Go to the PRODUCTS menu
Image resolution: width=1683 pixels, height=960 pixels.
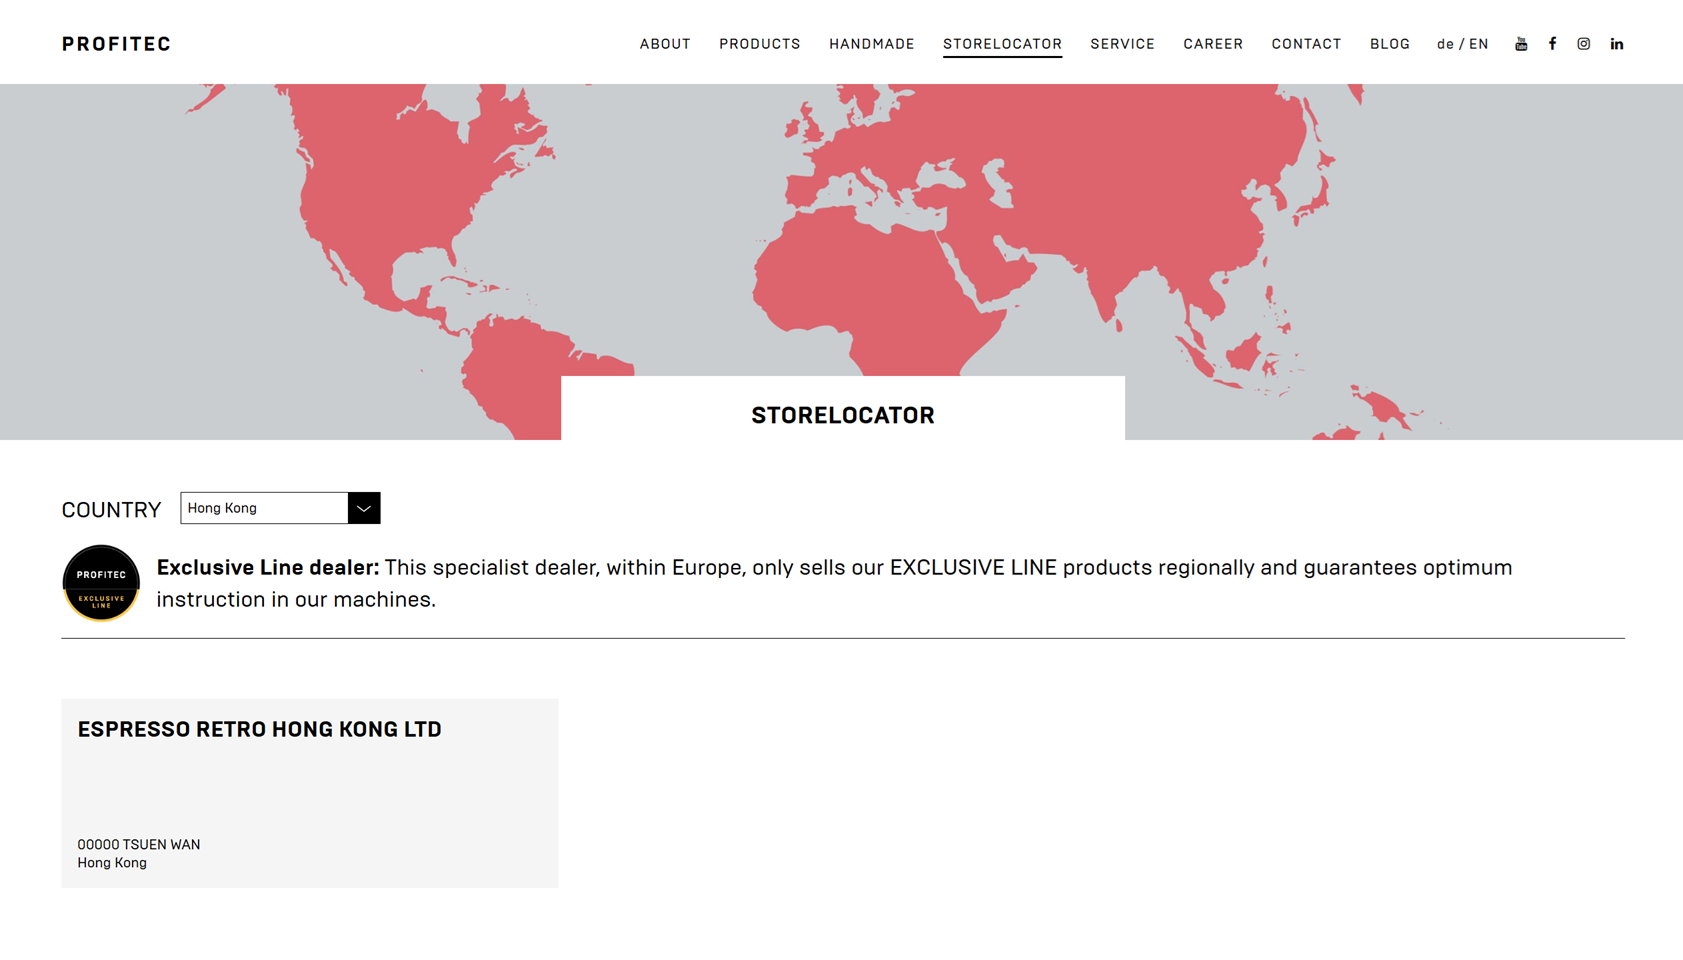[760, 44]
